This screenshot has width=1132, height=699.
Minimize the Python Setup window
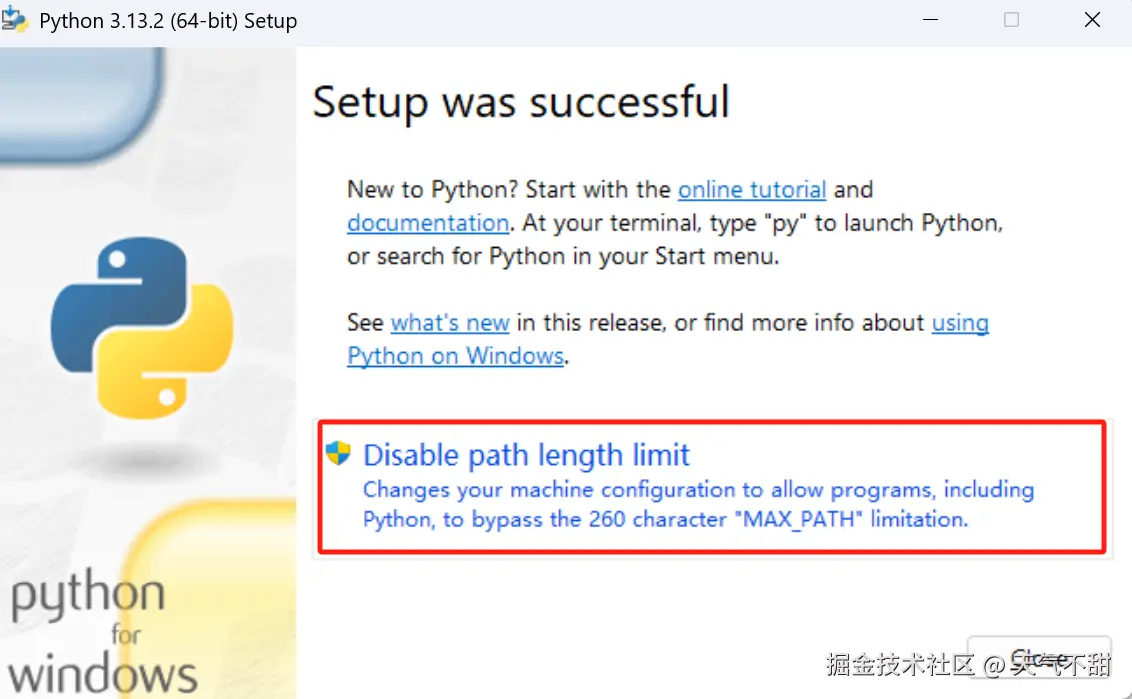click(x=931, y=20)
